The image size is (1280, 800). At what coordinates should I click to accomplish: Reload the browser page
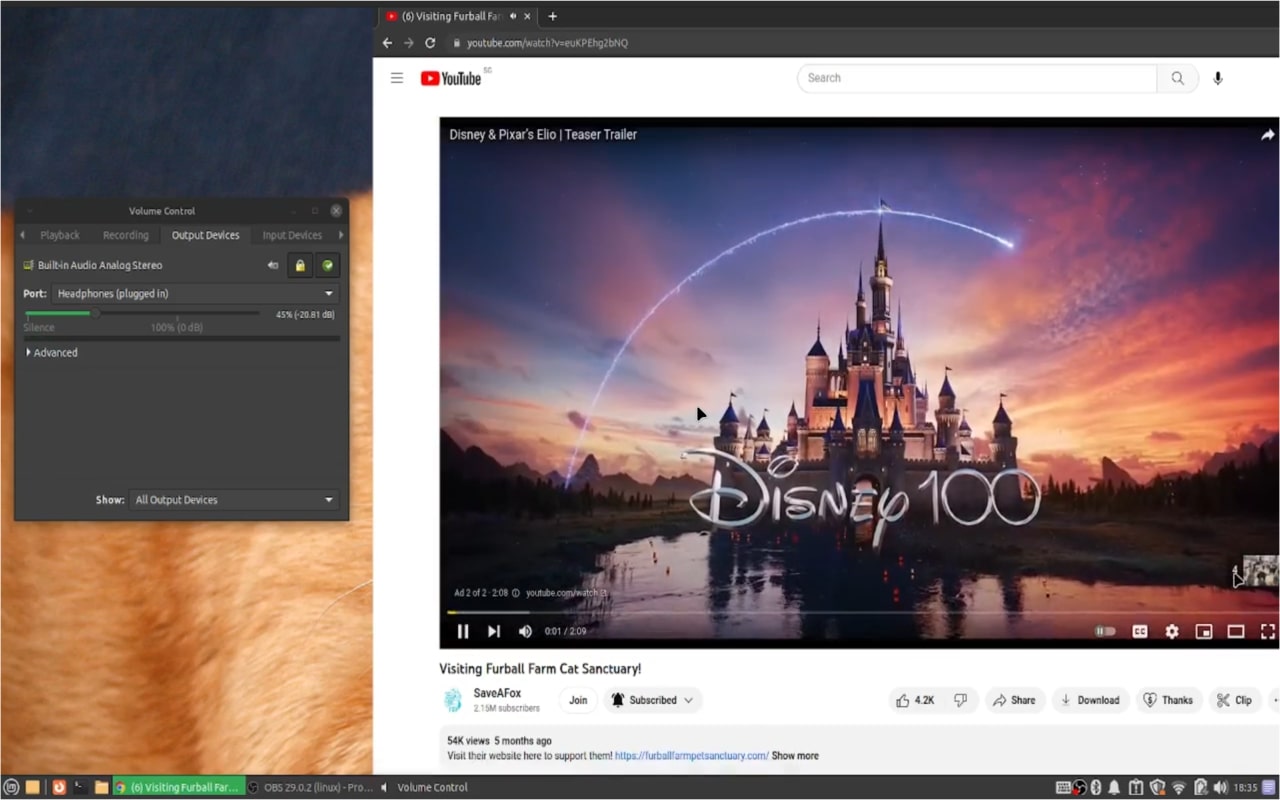430,43
